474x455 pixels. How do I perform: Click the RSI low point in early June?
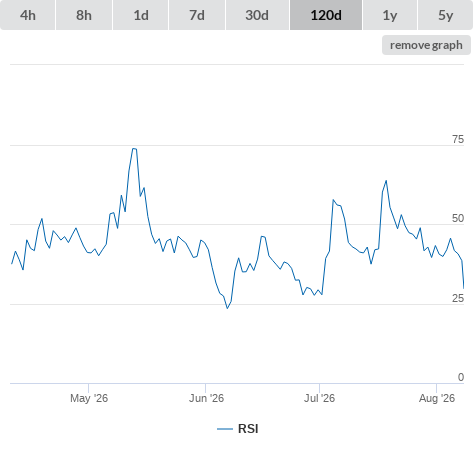pos(228,308)
